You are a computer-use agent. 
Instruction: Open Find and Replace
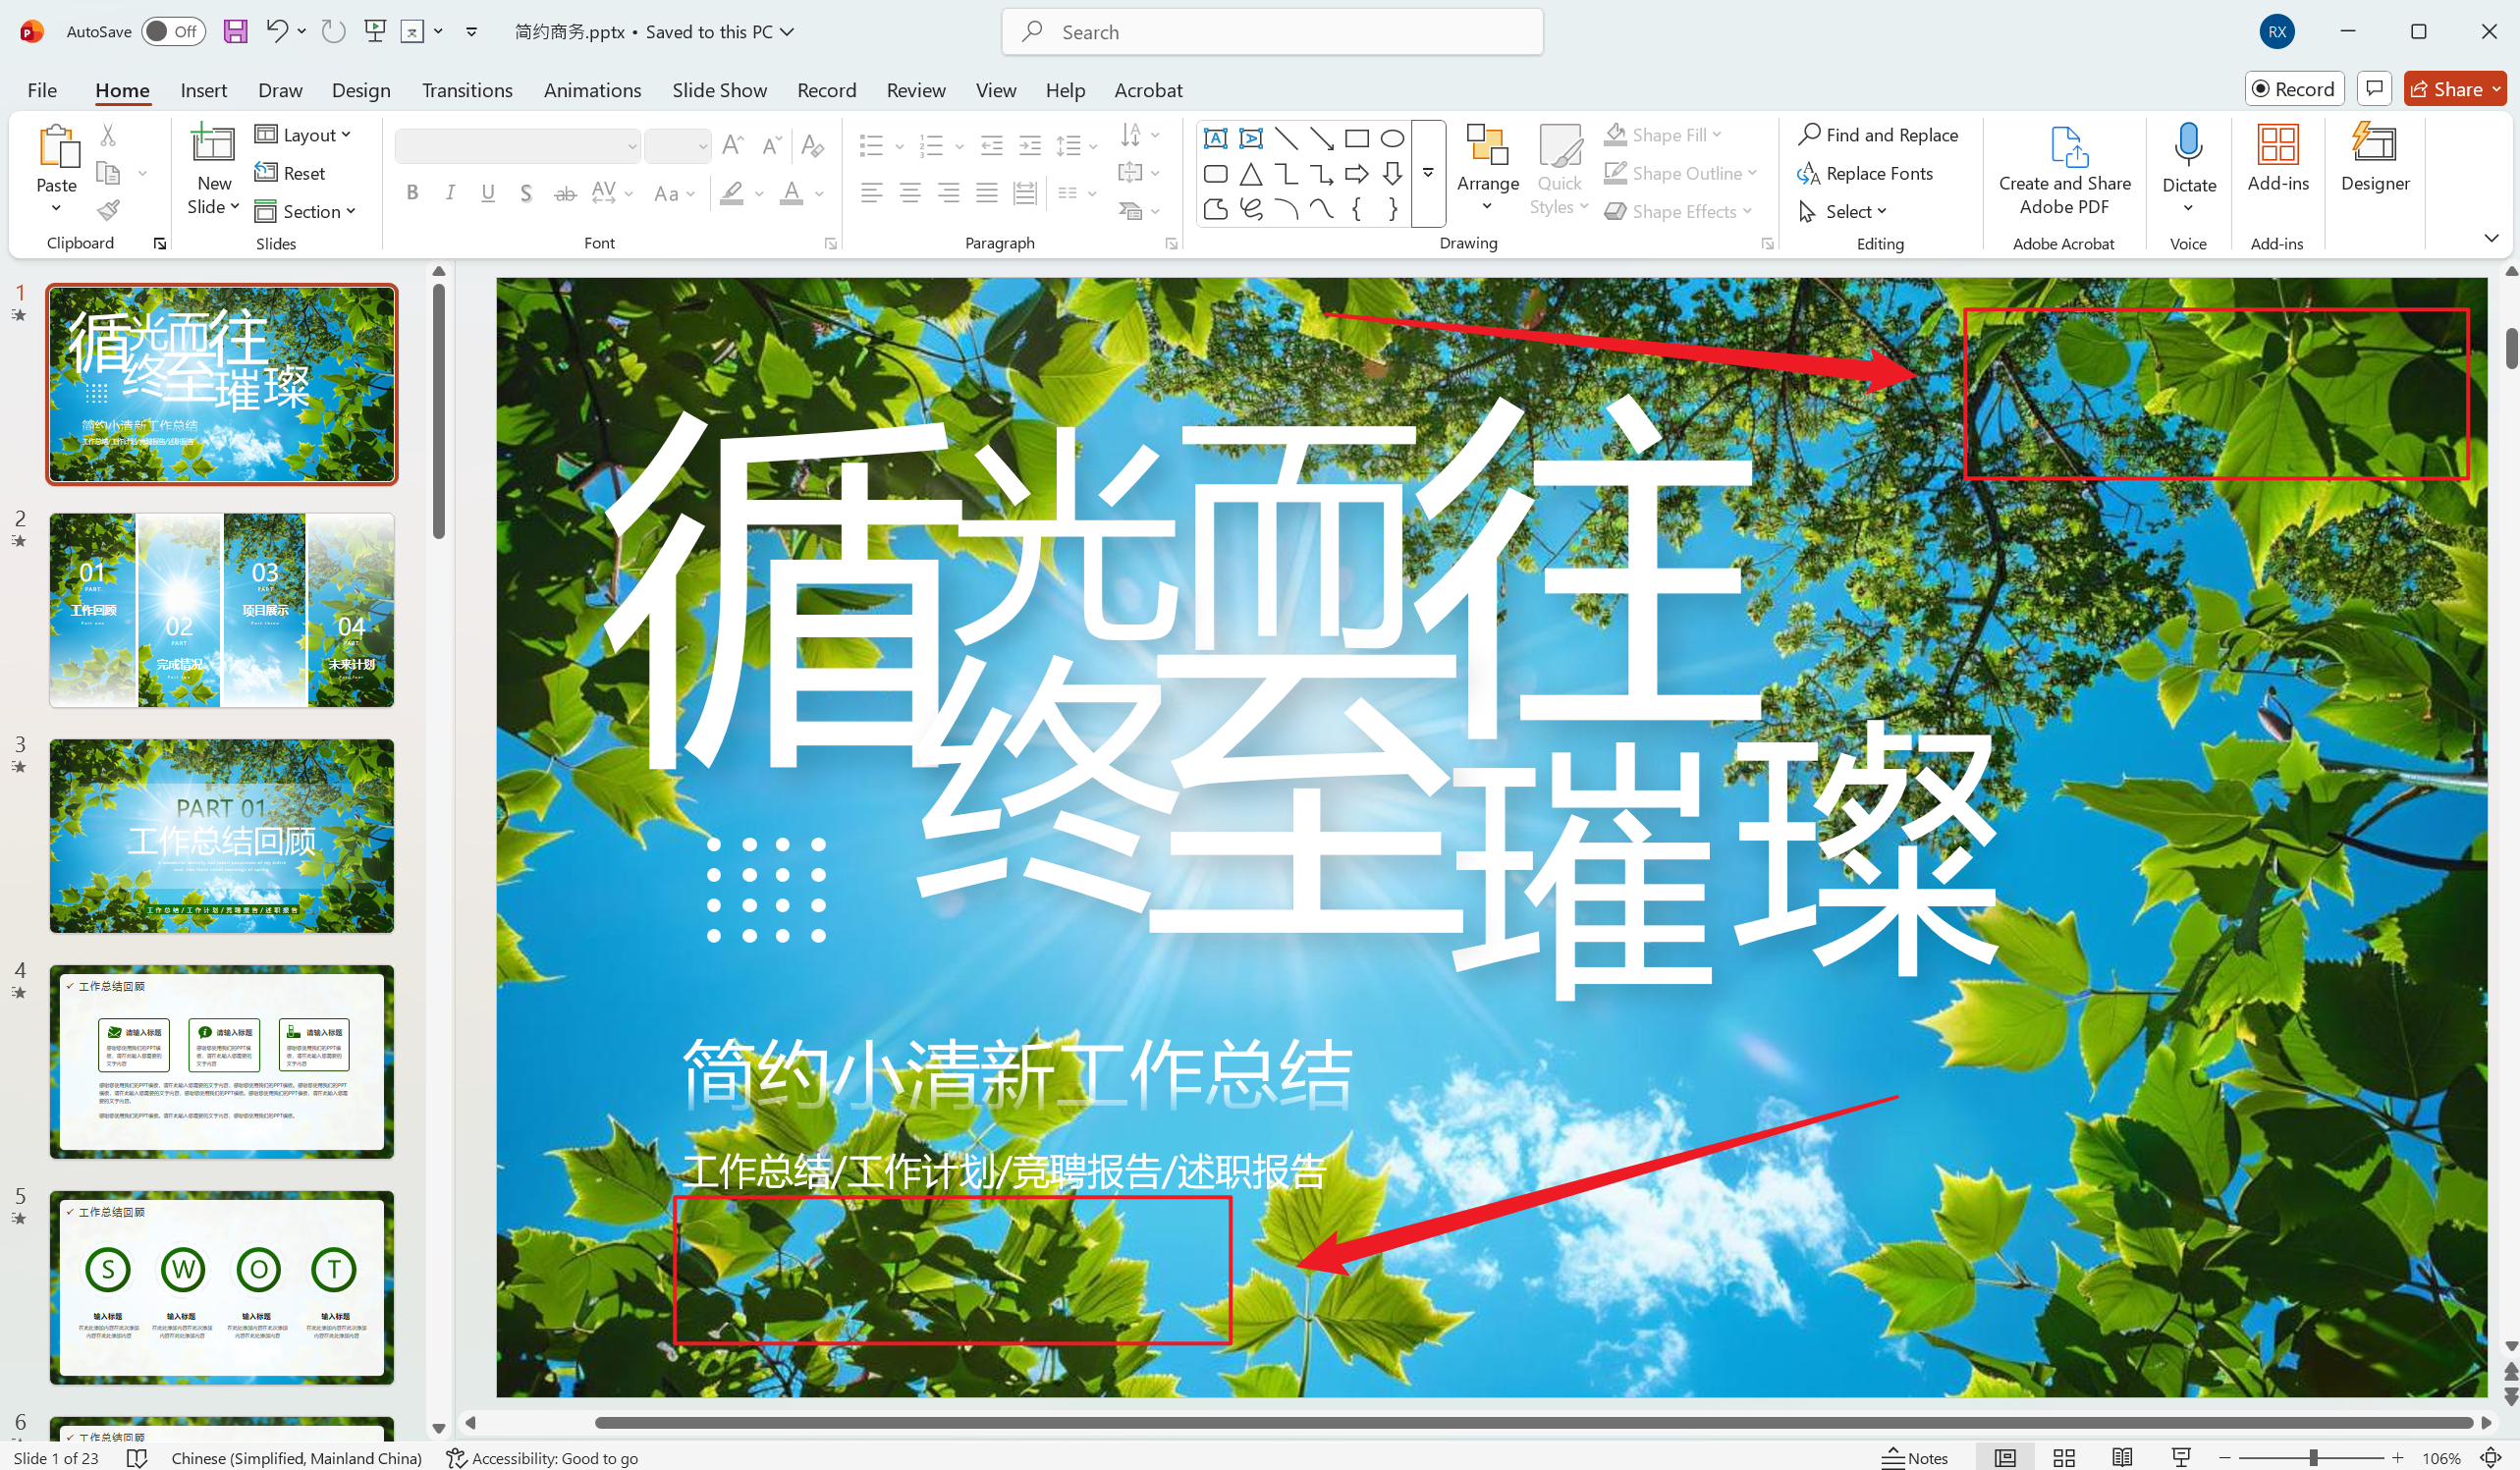pyautogui.click(x=1879, y=134)
